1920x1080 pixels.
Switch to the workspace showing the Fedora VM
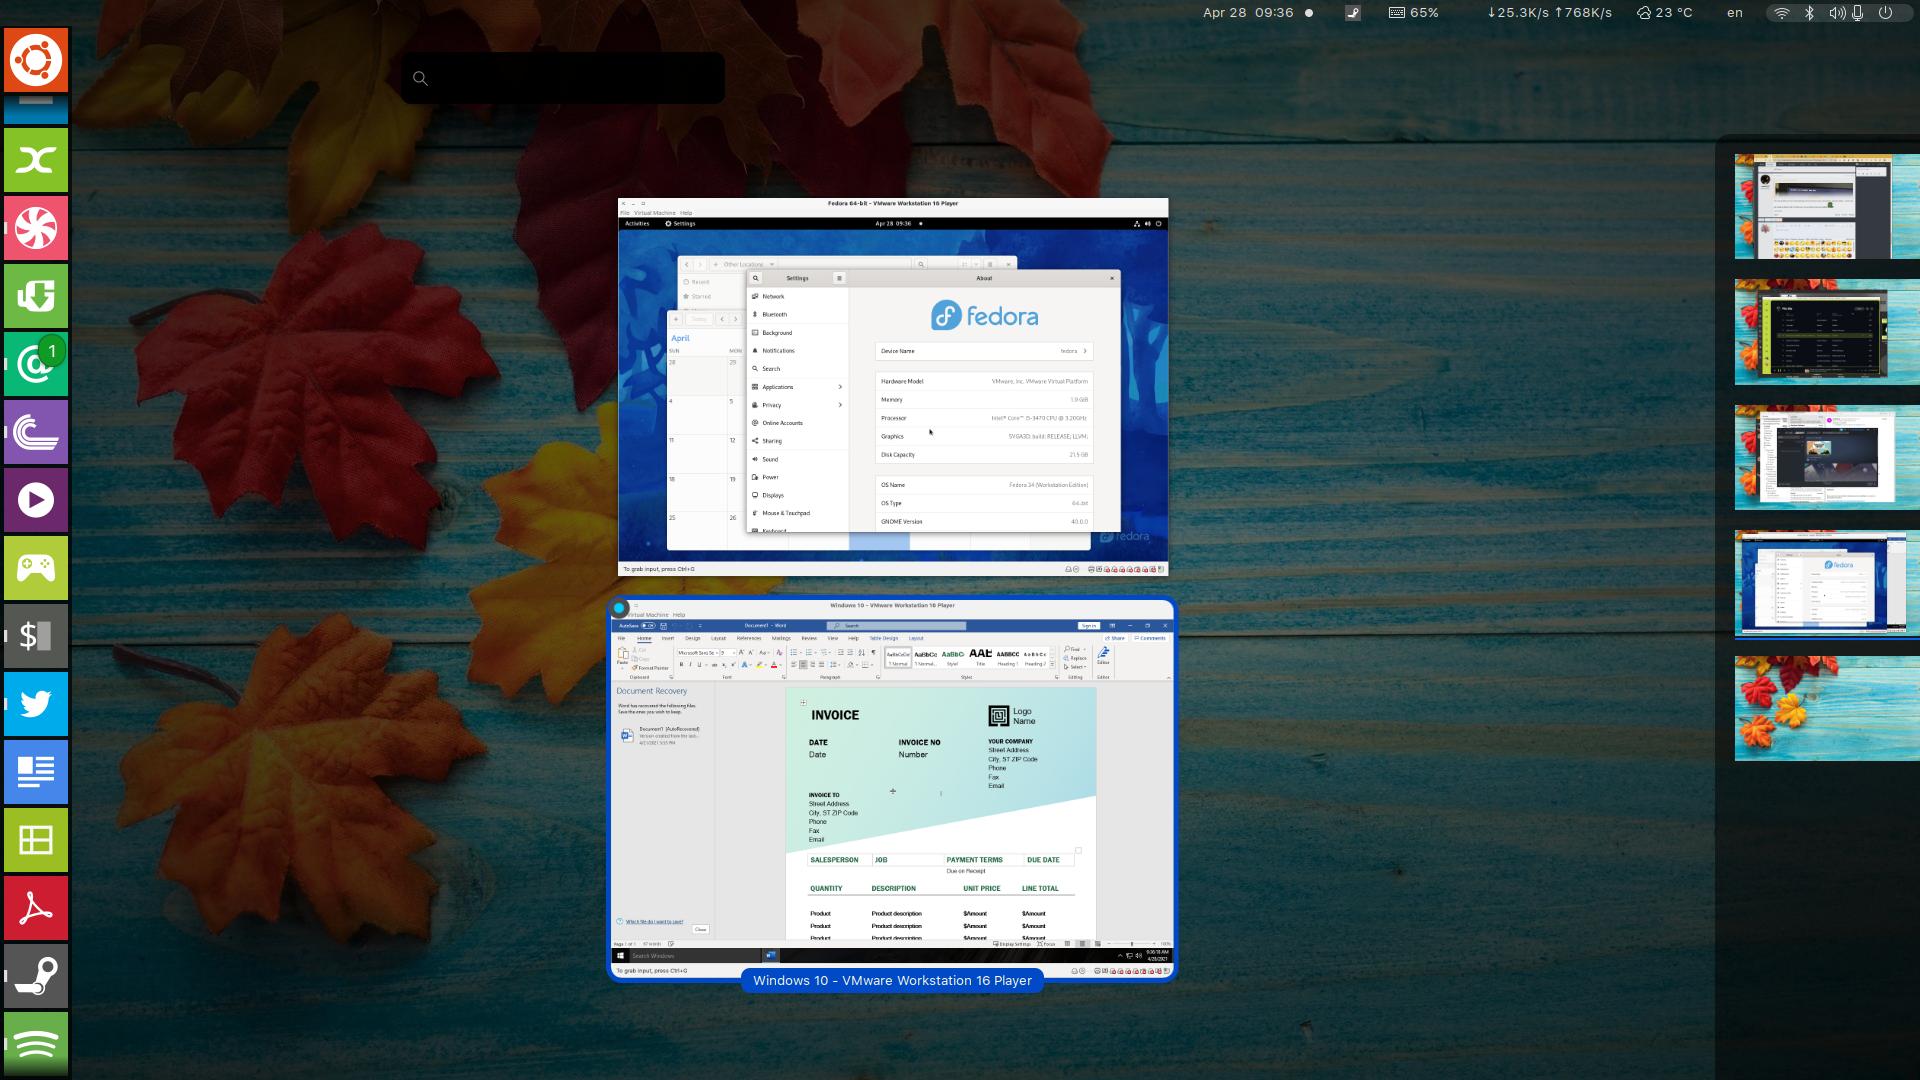(1827, 583)
